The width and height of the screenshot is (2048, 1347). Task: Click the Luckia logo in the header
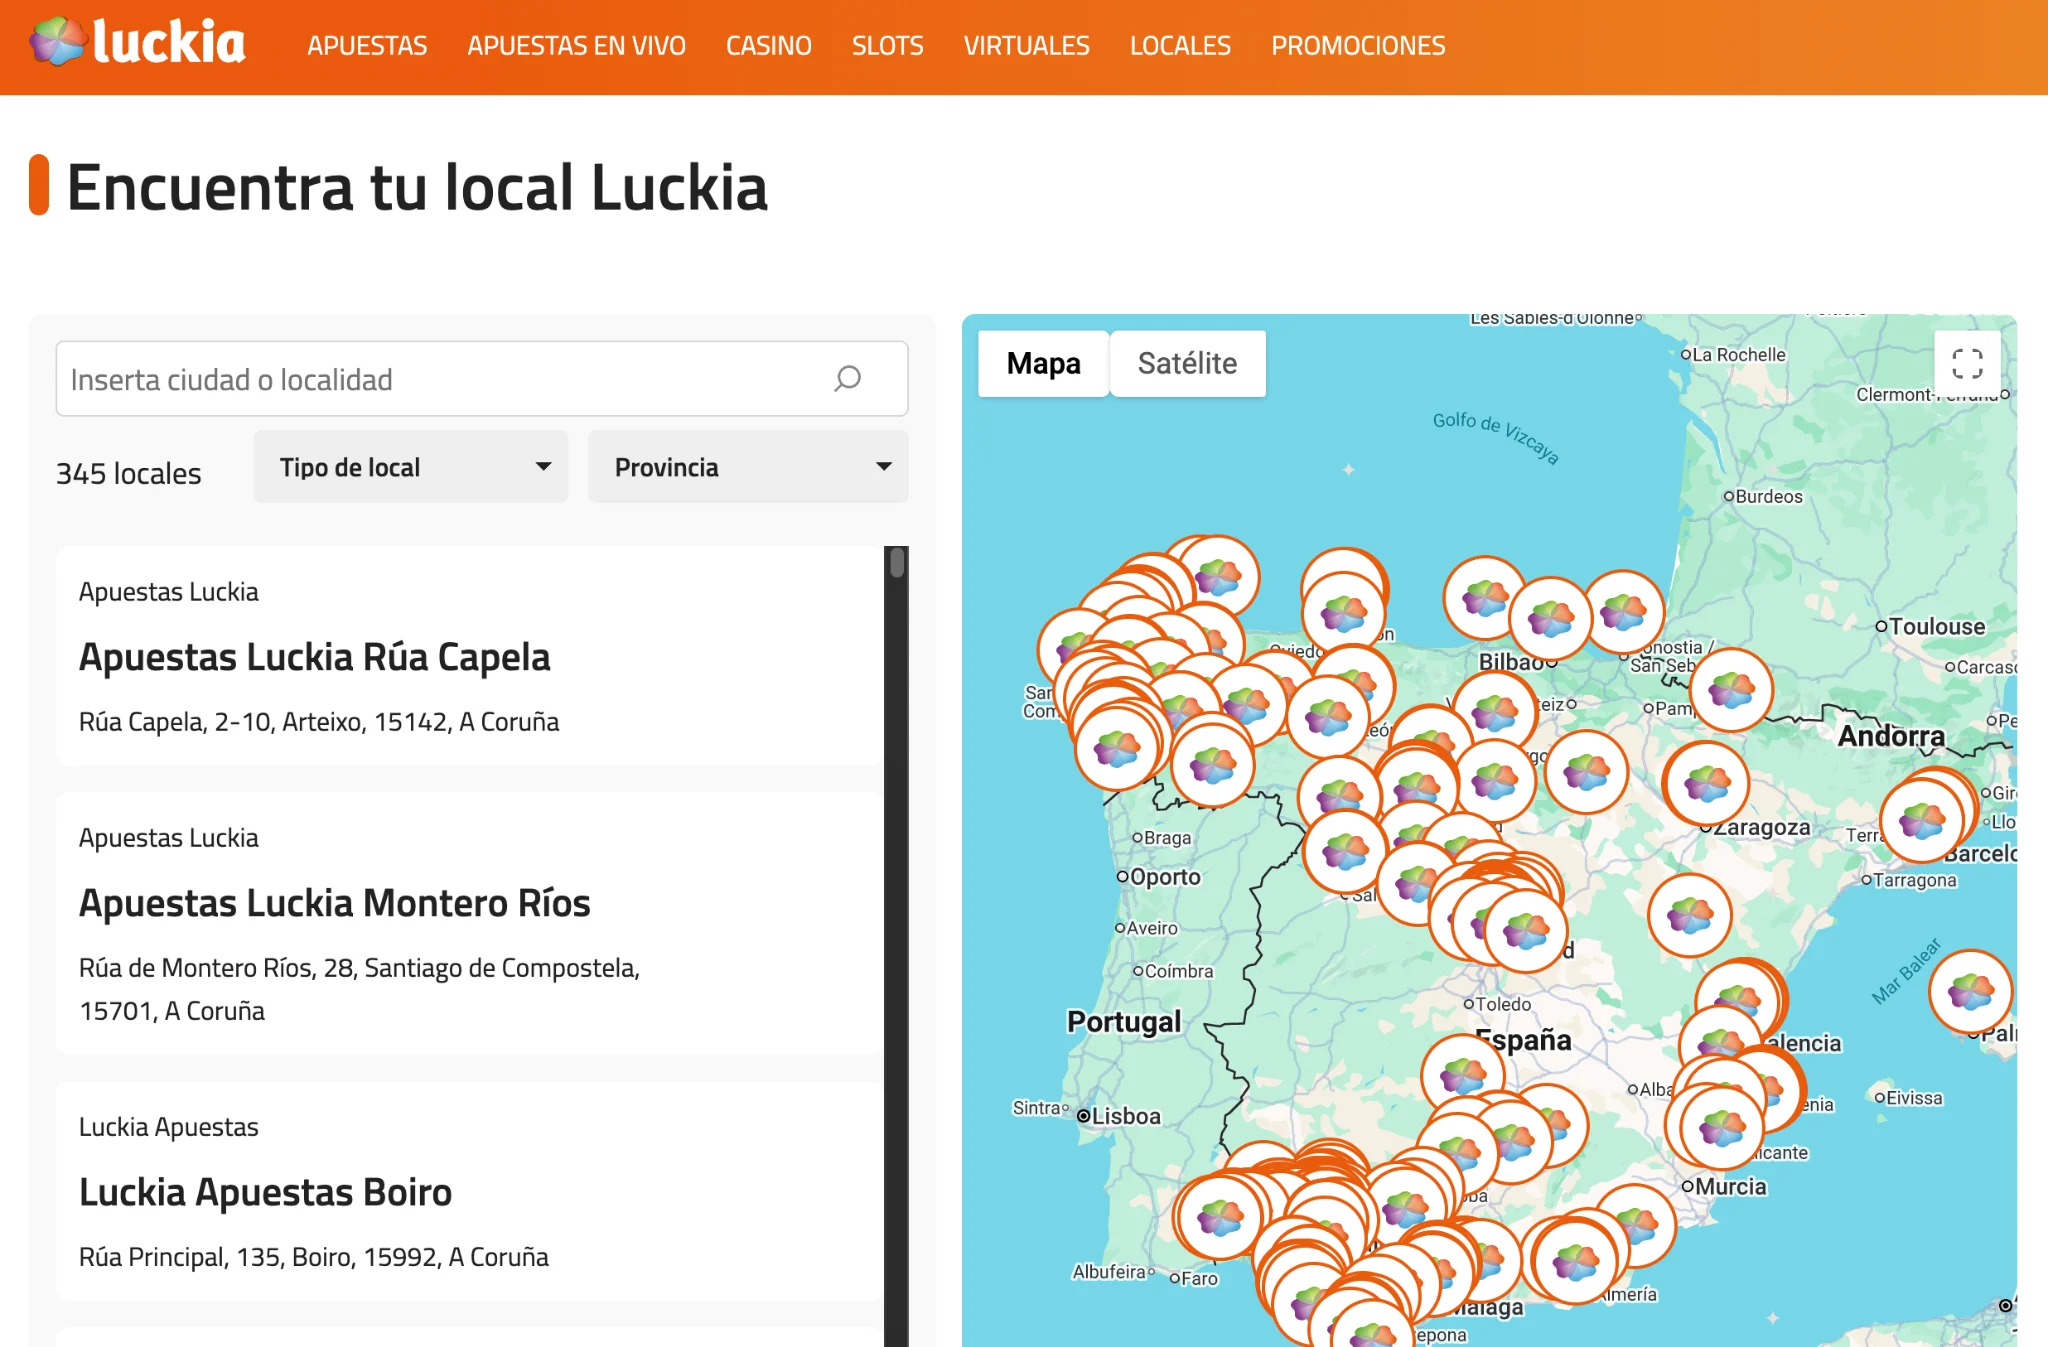(x=138, y=43)
